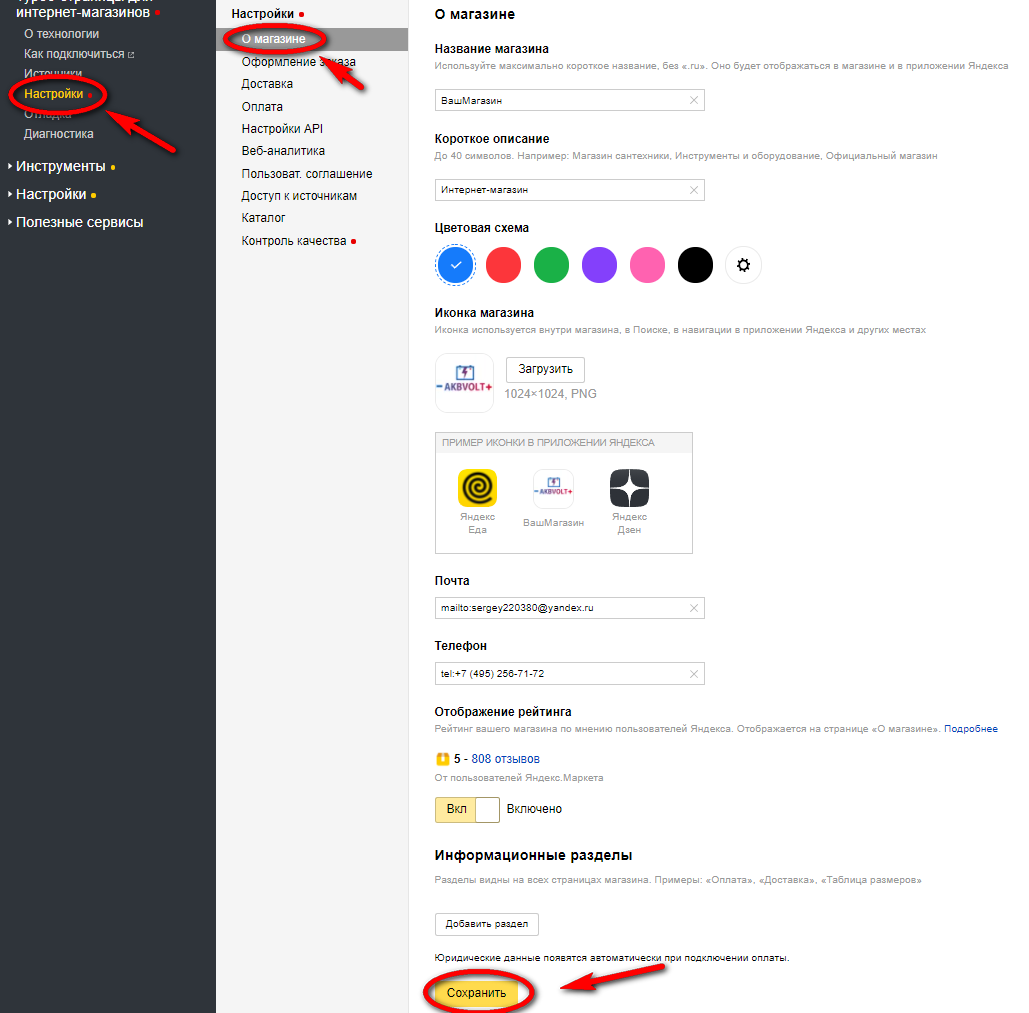This screenshot has width=1029, height=1013.
Task: Choose the pink color scheme
Action: click(x=647, y=265)
